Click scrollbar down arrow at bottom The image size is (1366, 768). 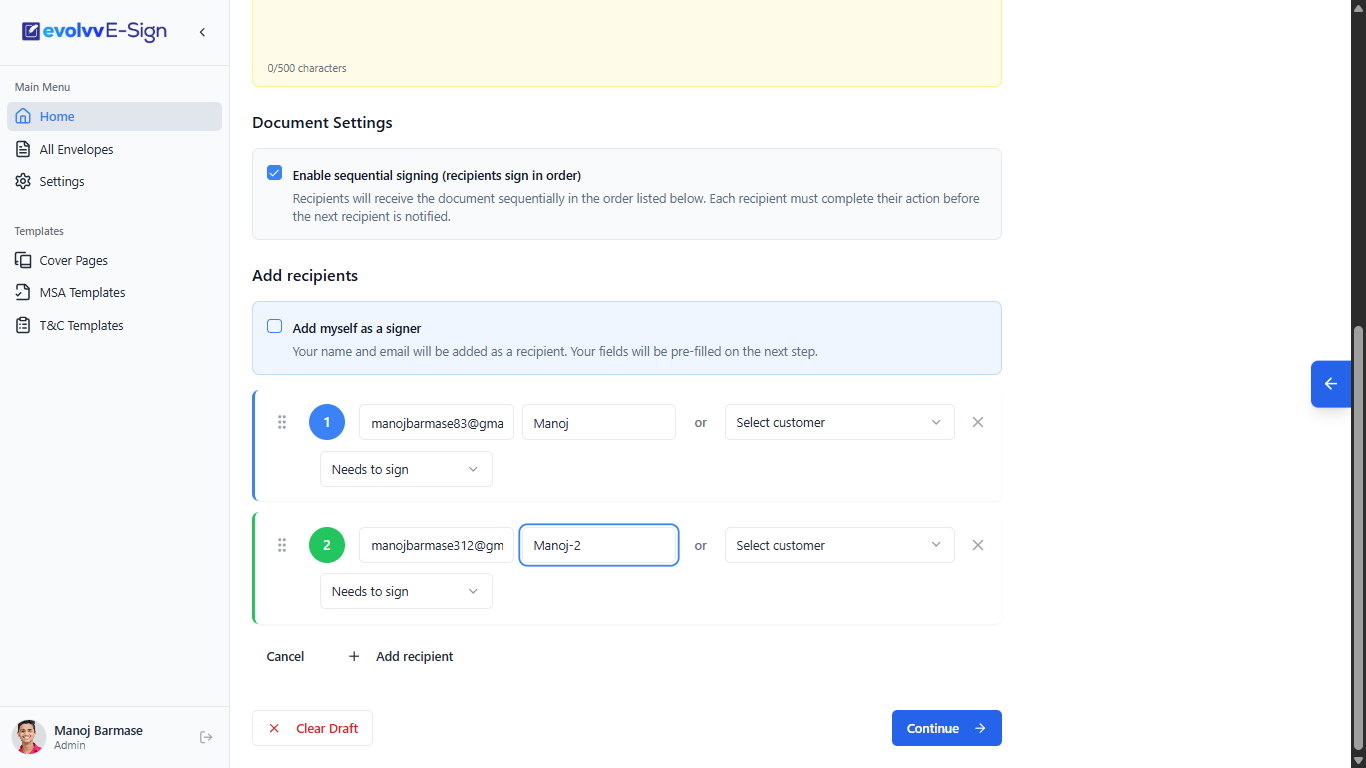pyautogui.click(x=1358, y=761)
